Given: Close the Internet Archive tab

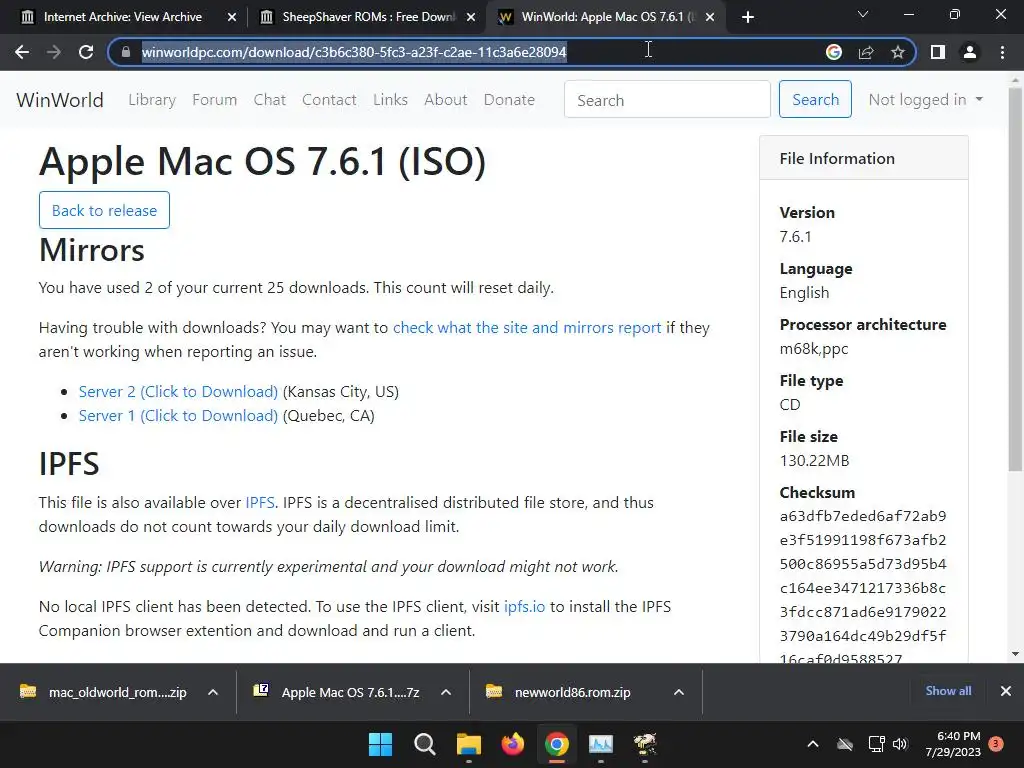Looking at the screenshot, I should 232,17.
